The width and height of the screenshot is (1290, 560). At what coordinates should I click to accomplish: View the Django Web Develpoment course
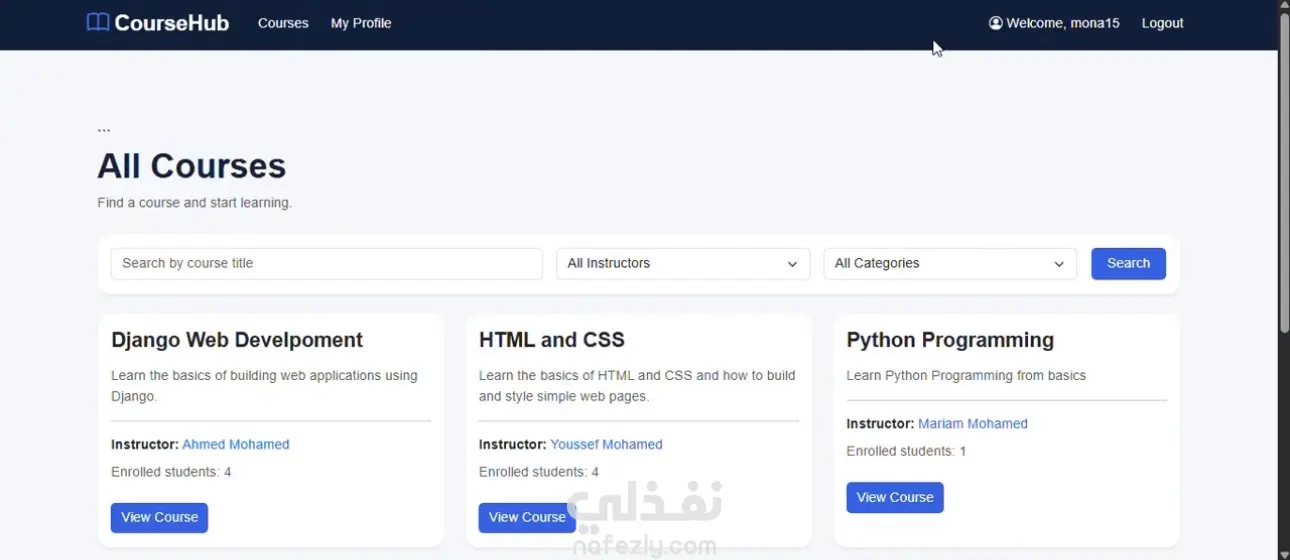tap(159, 517)
